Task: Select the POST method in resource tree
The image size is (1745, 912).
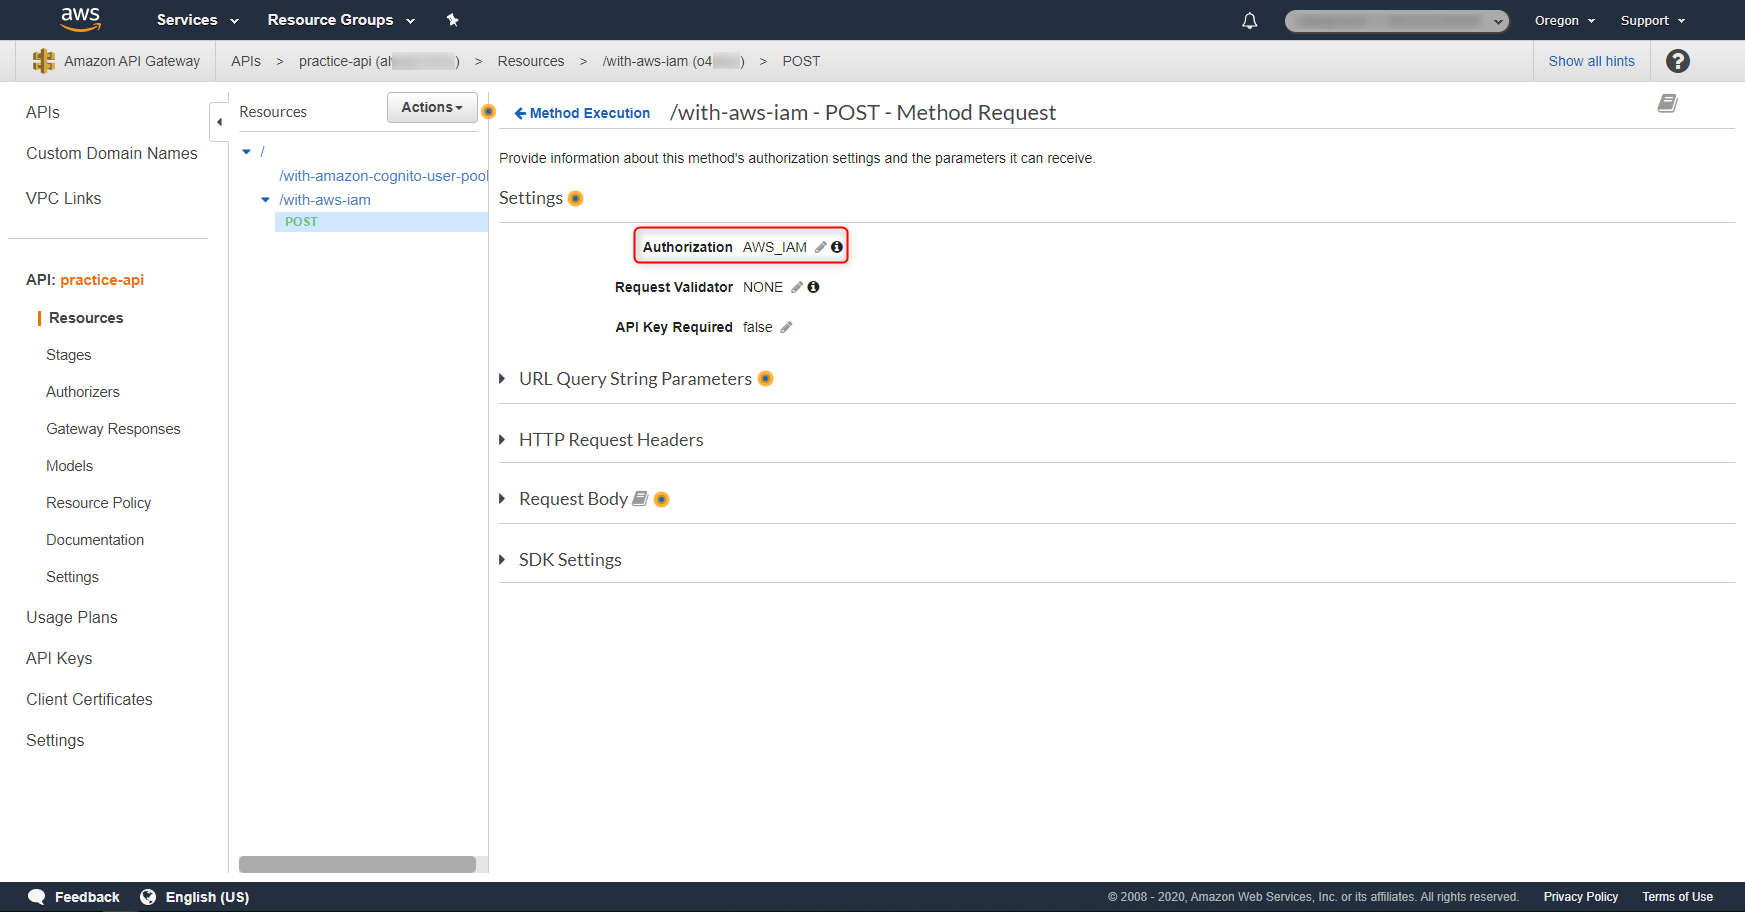Action: (x=301, y=222)
